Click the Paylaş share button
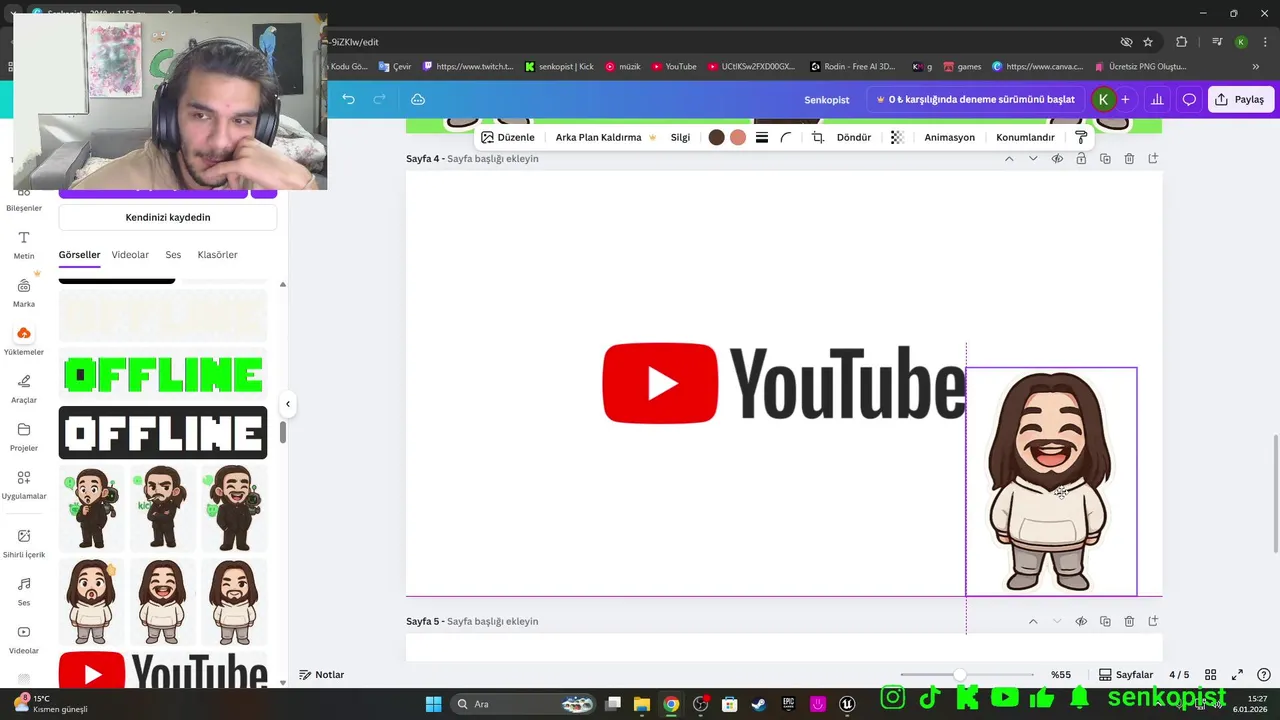This screenshot has height=720, width=1280. click(x=1239, y=99)
